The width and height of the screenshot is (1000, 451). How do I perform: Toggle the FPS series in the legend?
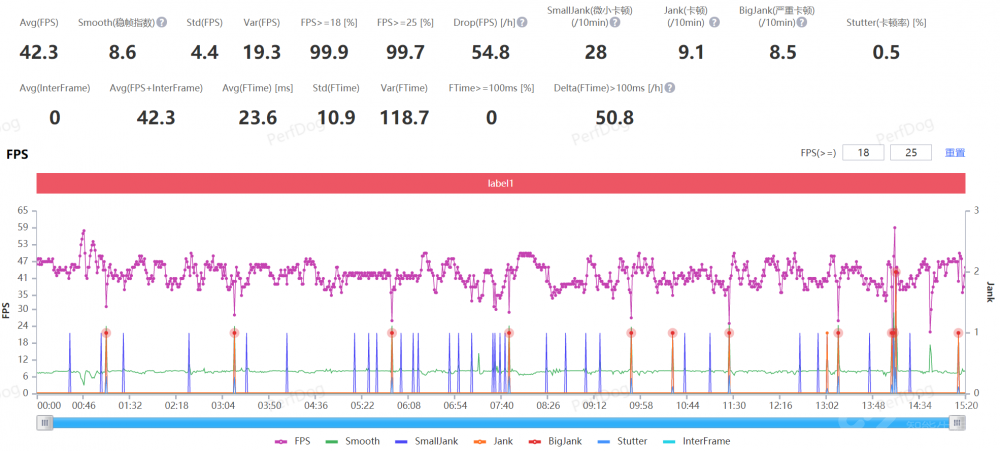point(294,441)
